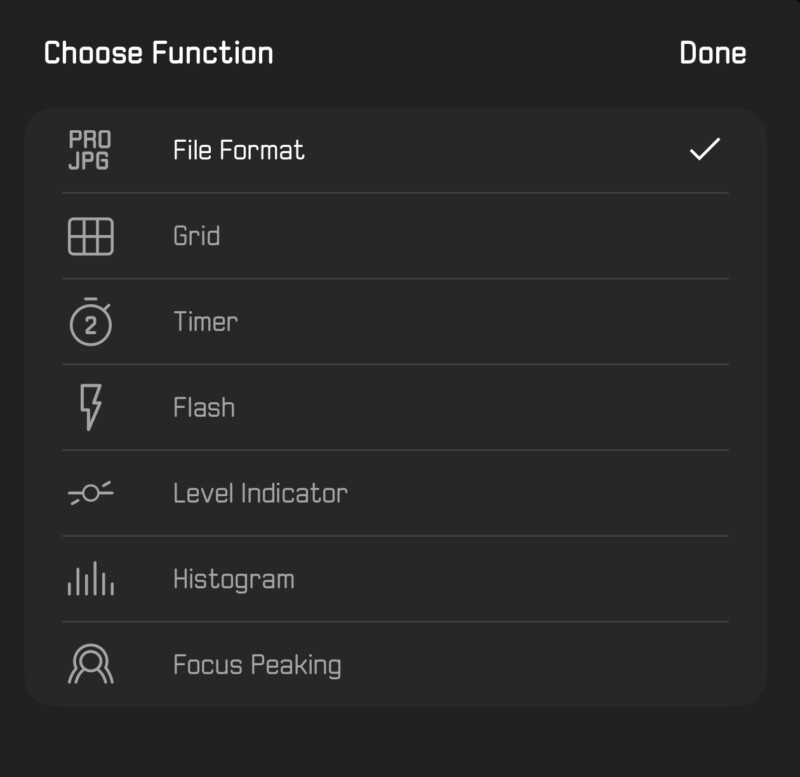Enable Grid as the chosen function
Viewport: 800px width, 777px height.
pyautogui.click(x=400, y=235)
